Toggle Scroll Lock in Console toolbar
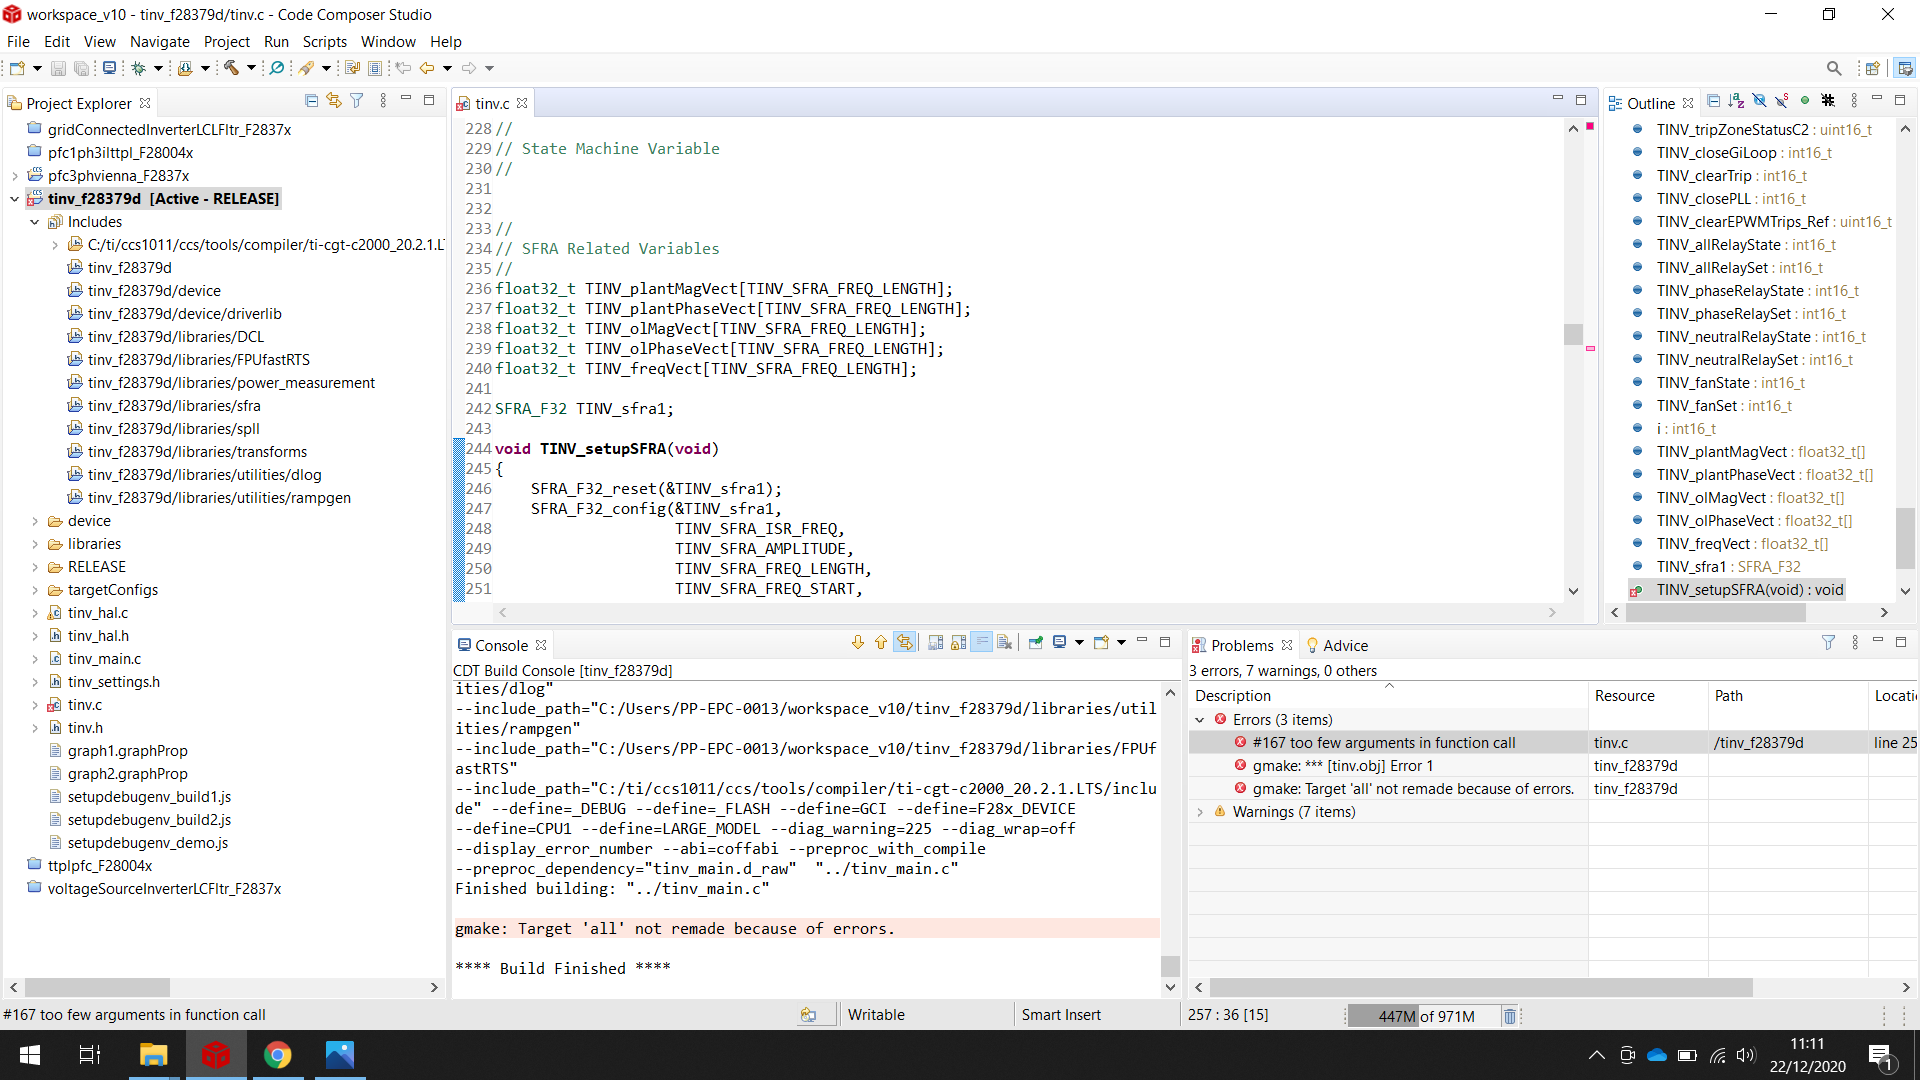The width and height of the screenshot is (1920, 1080). [958, 643]
